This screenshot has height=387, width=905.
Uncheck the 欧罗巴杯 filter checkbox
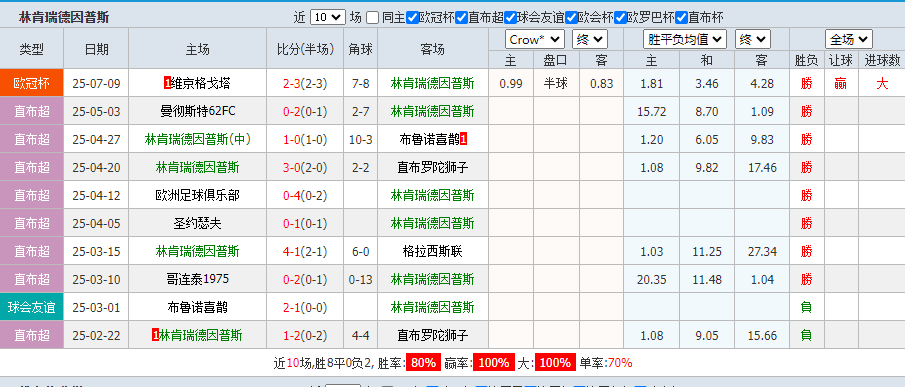coord(620,17)
